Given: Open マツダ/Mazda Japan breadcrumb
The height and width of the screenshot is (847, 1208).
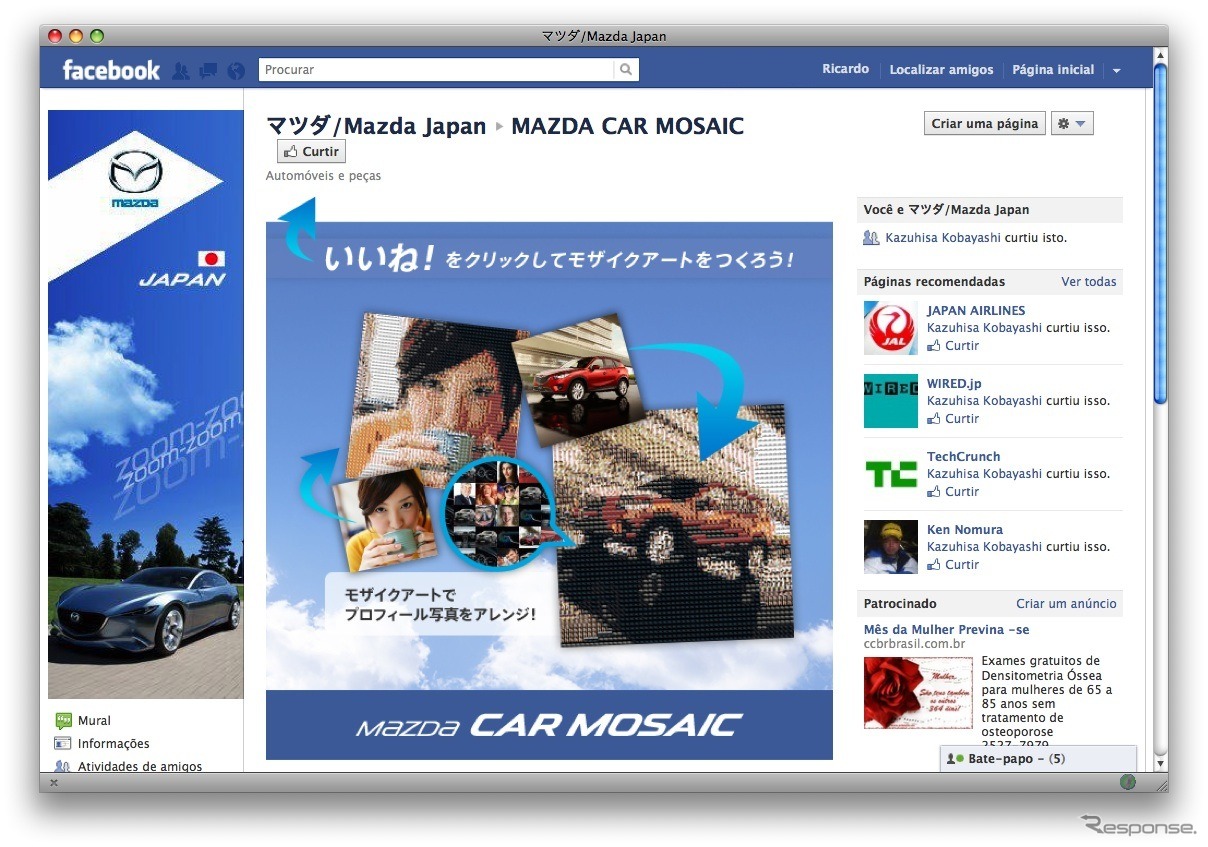Looking at the screenshot, I should [376, 126].
